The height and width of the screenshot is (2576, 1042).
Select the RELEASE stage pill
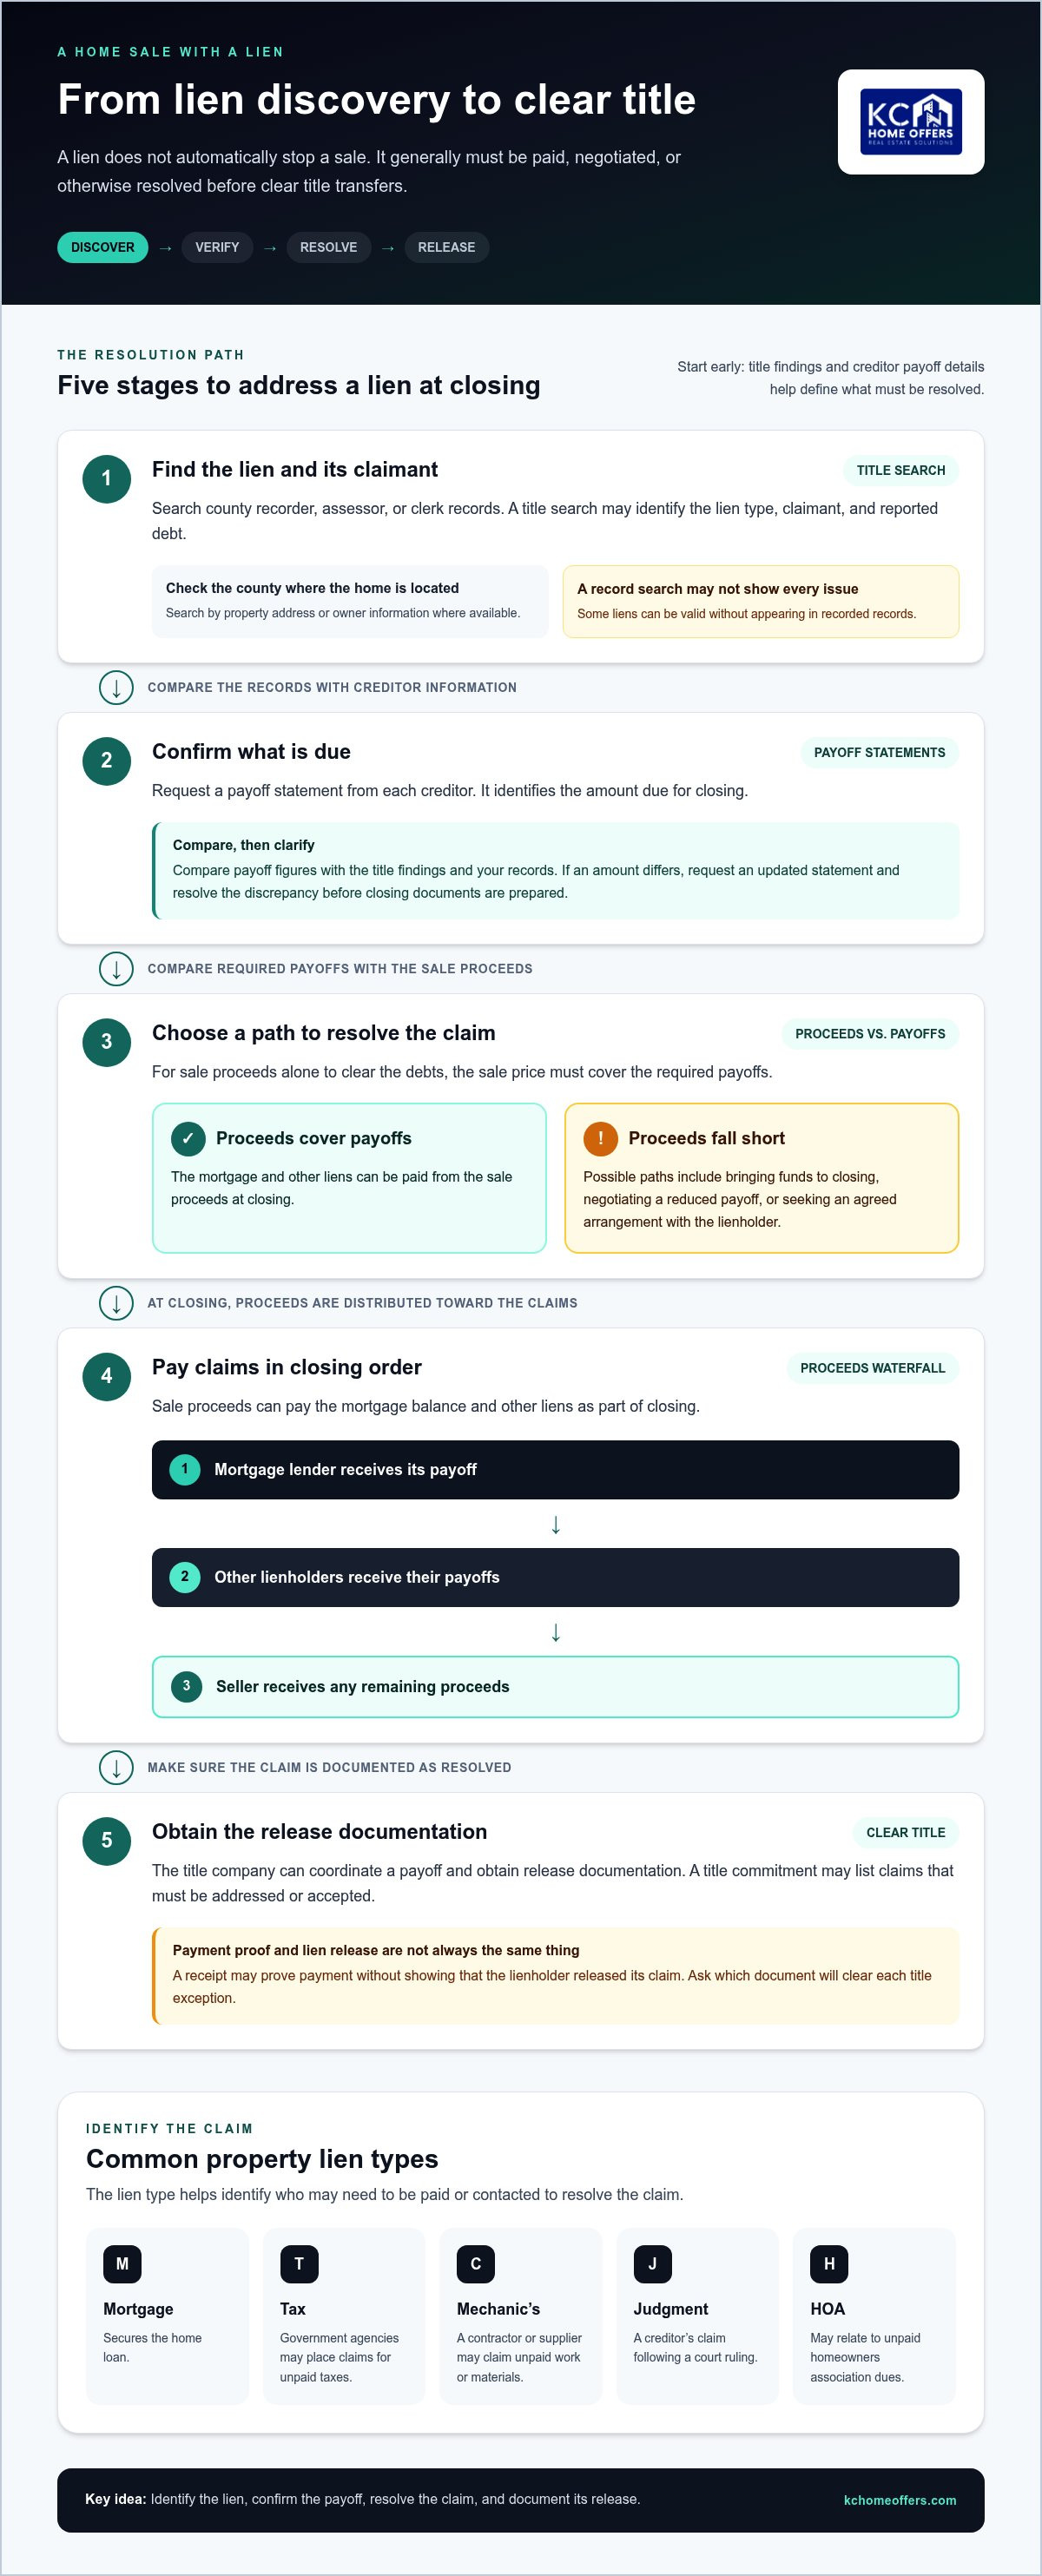(x=446, y=247)
